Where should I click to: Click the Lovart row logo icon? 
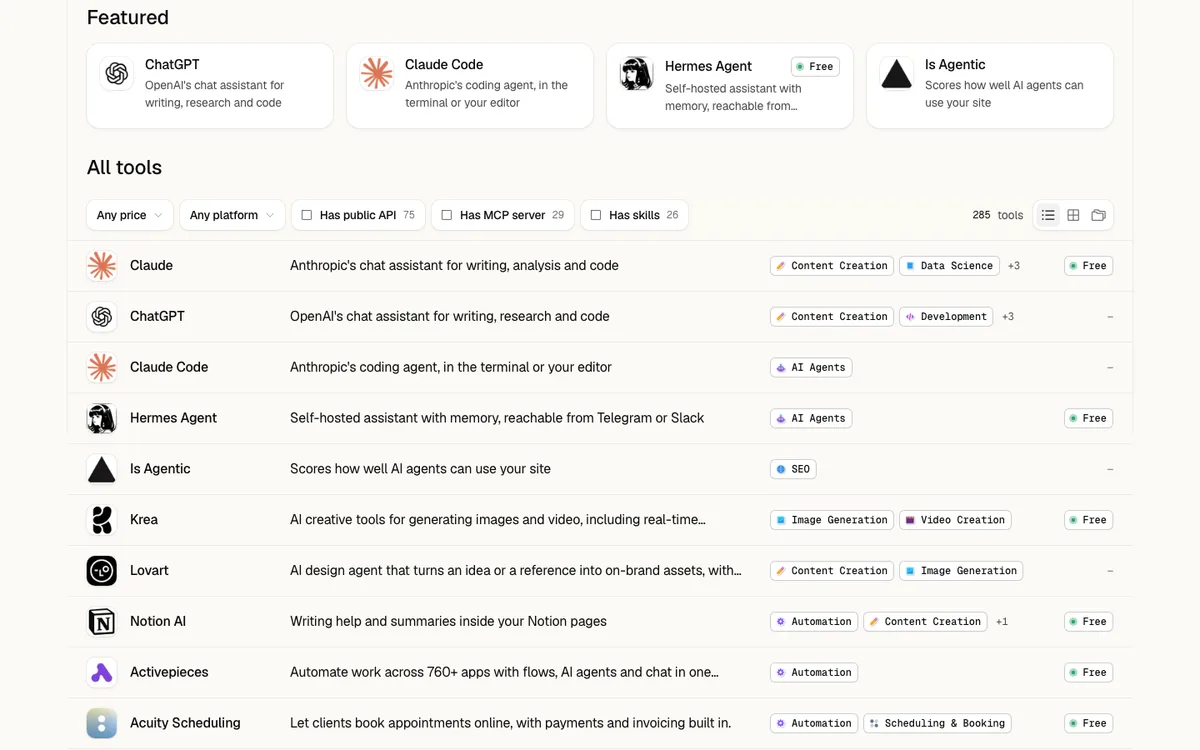click(x=101, y=571)
